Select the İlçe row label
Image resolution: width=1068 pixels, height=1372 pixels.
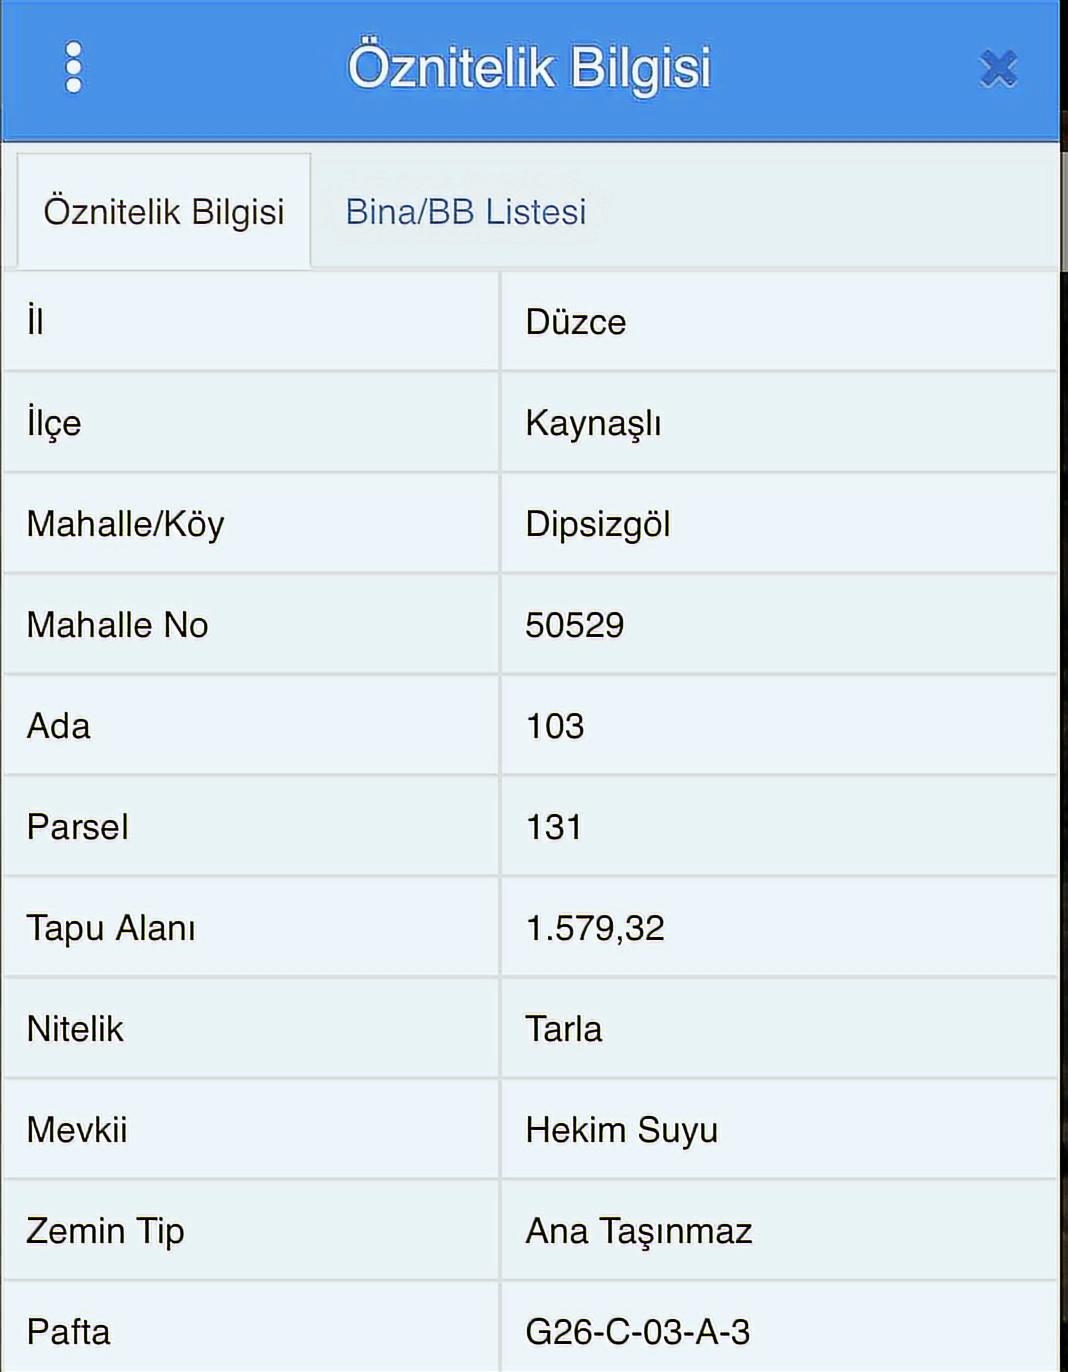click(x=54, y=423)
